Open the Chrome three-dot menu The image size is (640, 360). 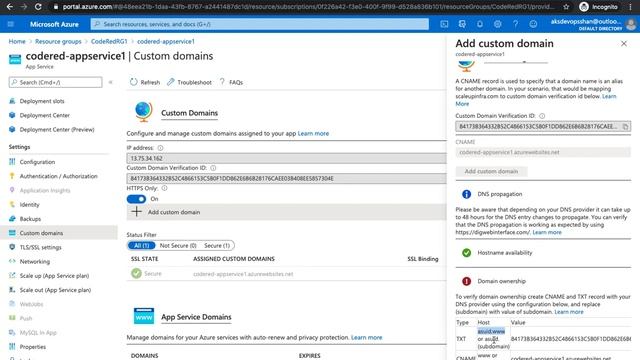[630, 7]
